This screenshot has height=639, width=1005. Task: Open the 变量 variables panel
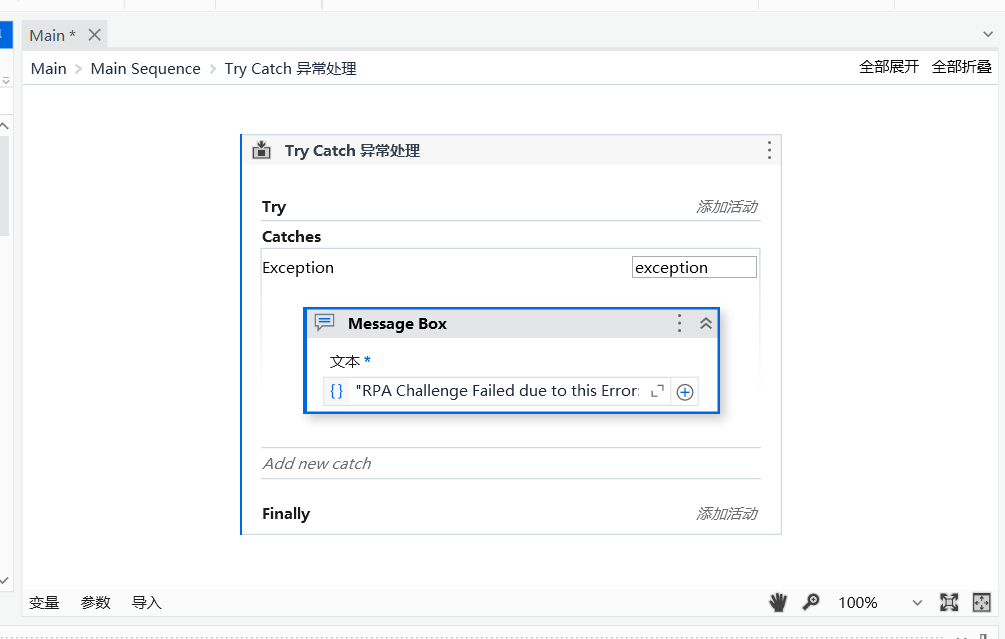coord(44,602)
